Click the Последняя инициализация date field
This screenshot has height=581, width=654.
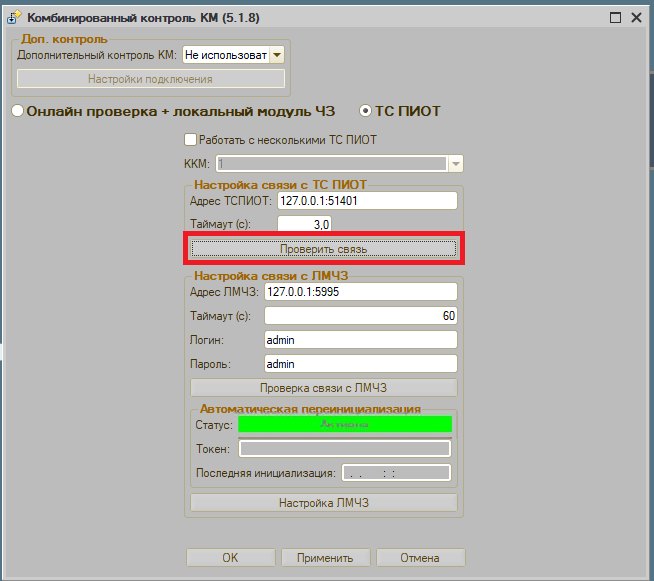pyautogui.click(x=396, y=473)
